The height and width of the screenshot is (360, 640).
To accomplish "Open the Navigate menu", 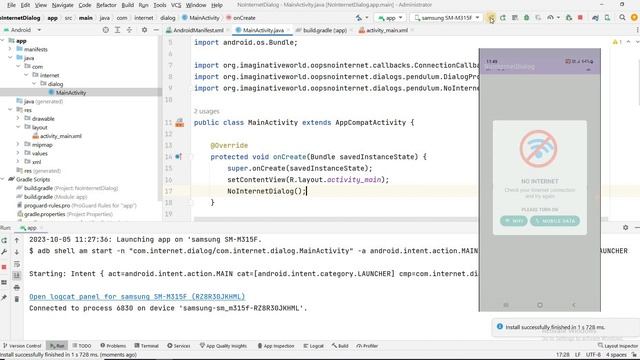I will [62, 5].
